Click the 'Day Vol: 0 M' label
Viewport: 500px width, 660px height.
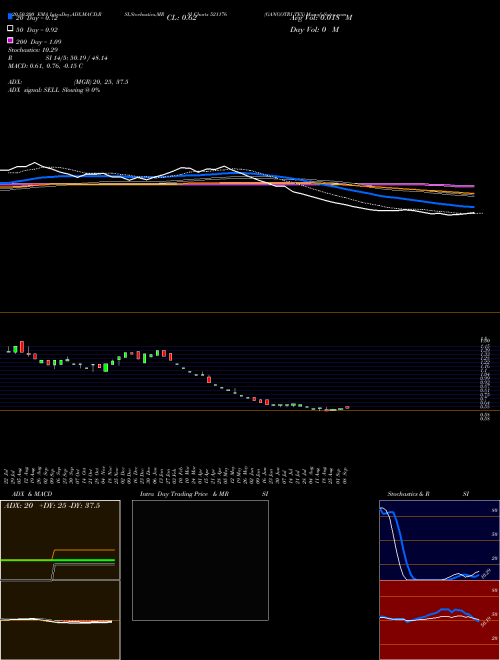pos(314,30)
